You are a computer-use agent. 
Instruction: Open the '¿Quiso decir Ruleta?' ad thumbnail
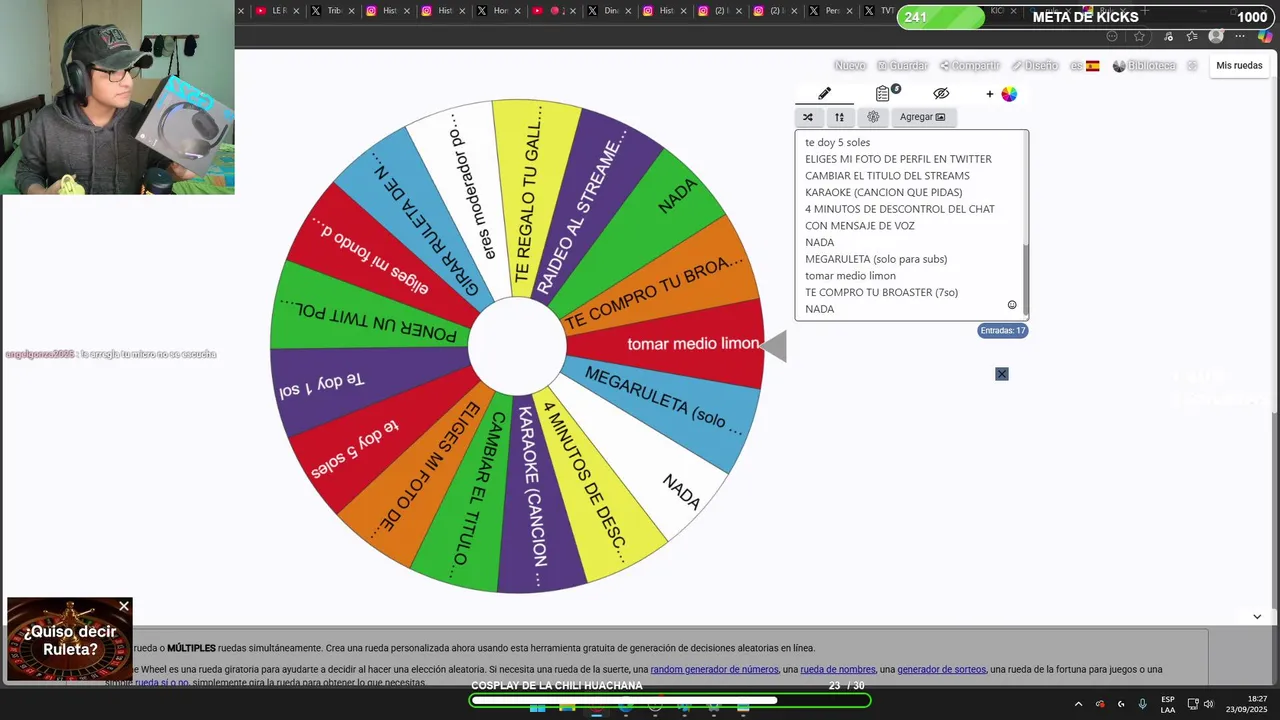click(69, 640)
